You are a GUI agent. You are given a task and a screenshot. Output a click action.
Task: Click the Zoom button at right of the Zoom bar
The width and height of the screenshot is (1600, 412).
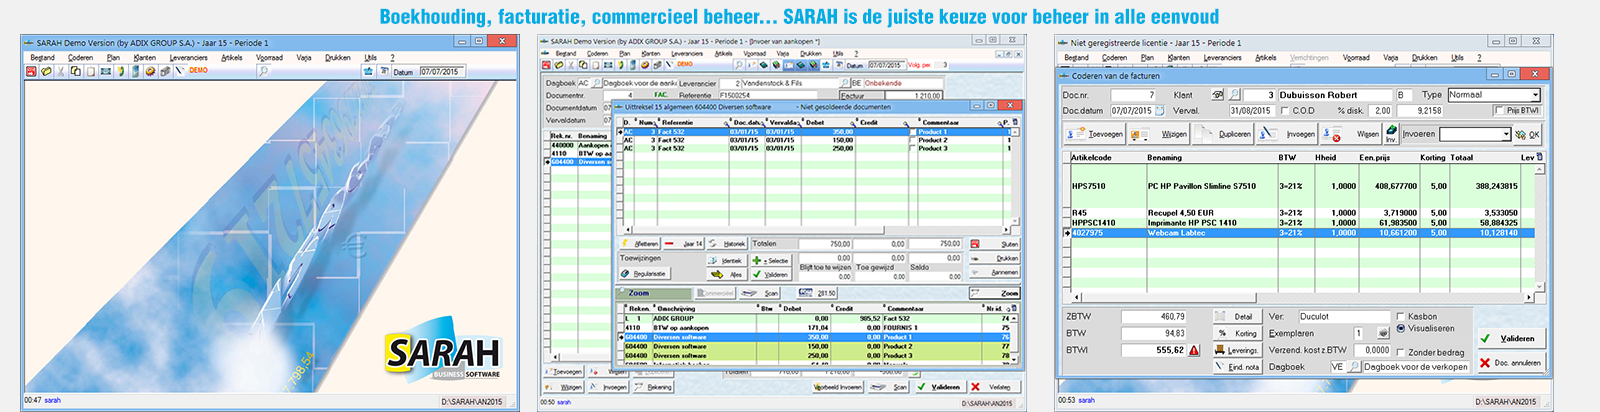click(994, 293)
